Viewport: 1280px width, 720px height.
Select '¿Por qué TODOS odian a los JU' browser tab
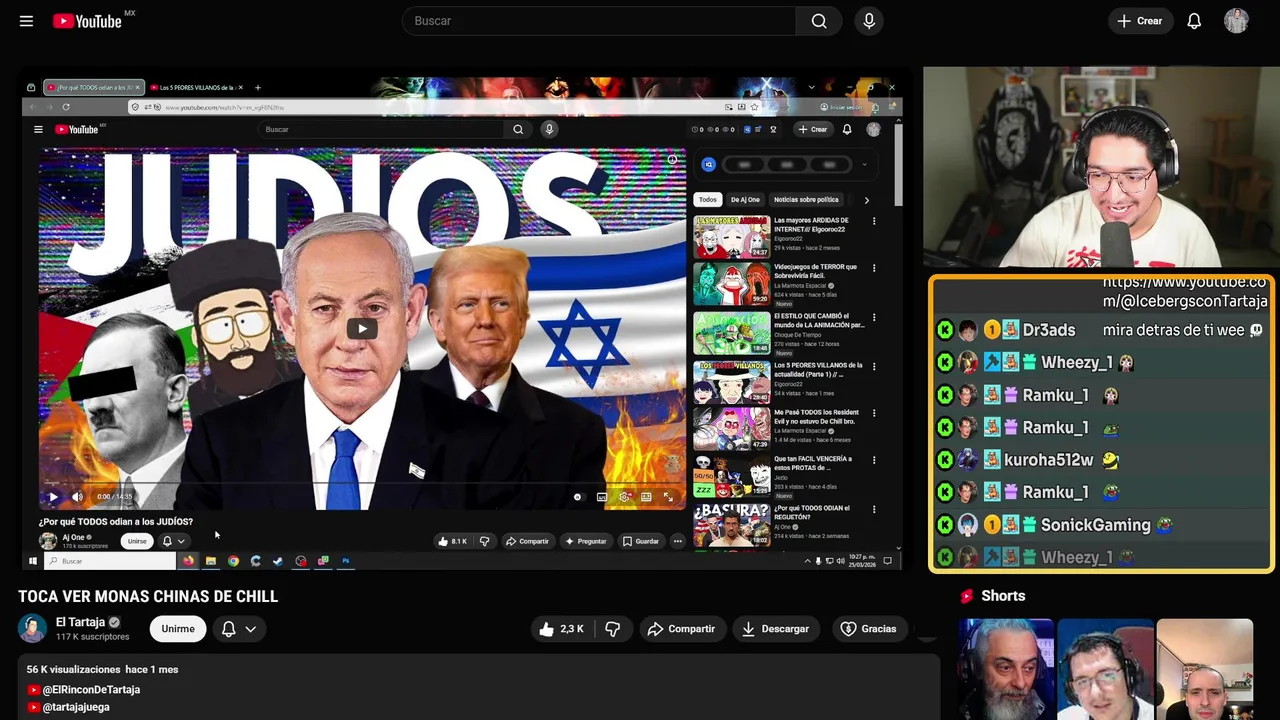coord(94,88)
